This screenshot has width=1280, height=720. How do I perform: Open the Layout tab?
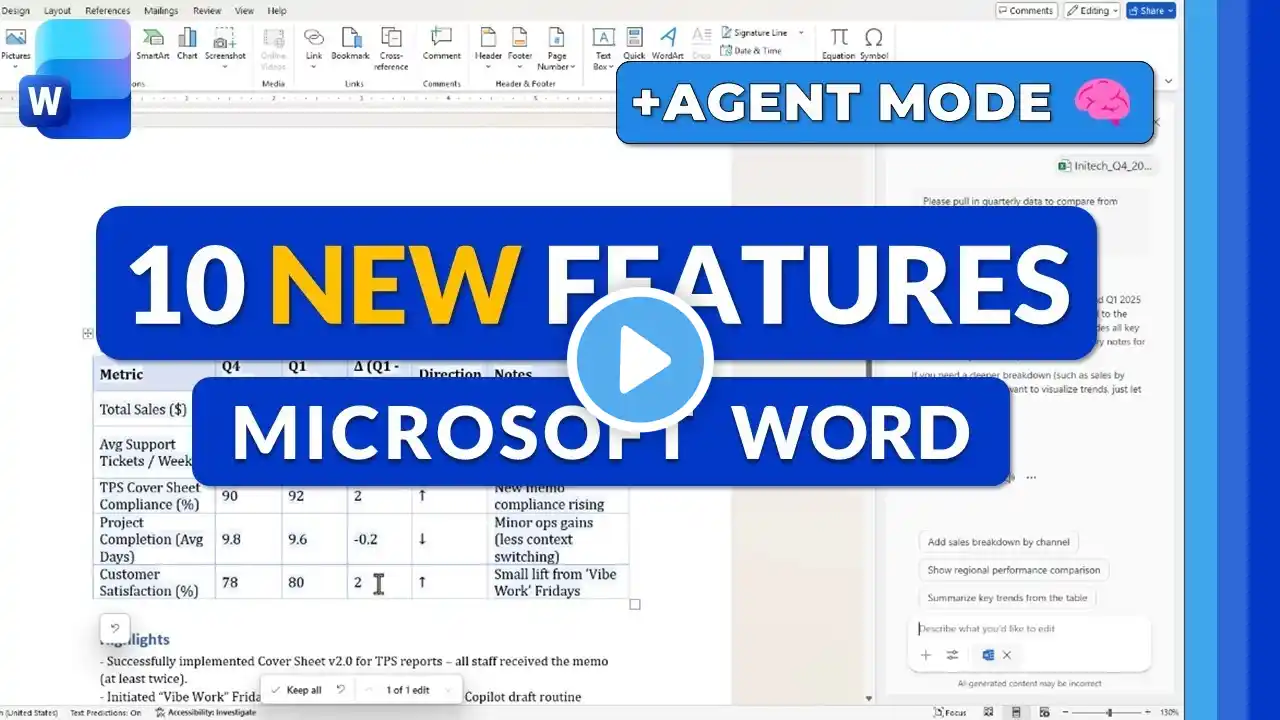(57, 11)
